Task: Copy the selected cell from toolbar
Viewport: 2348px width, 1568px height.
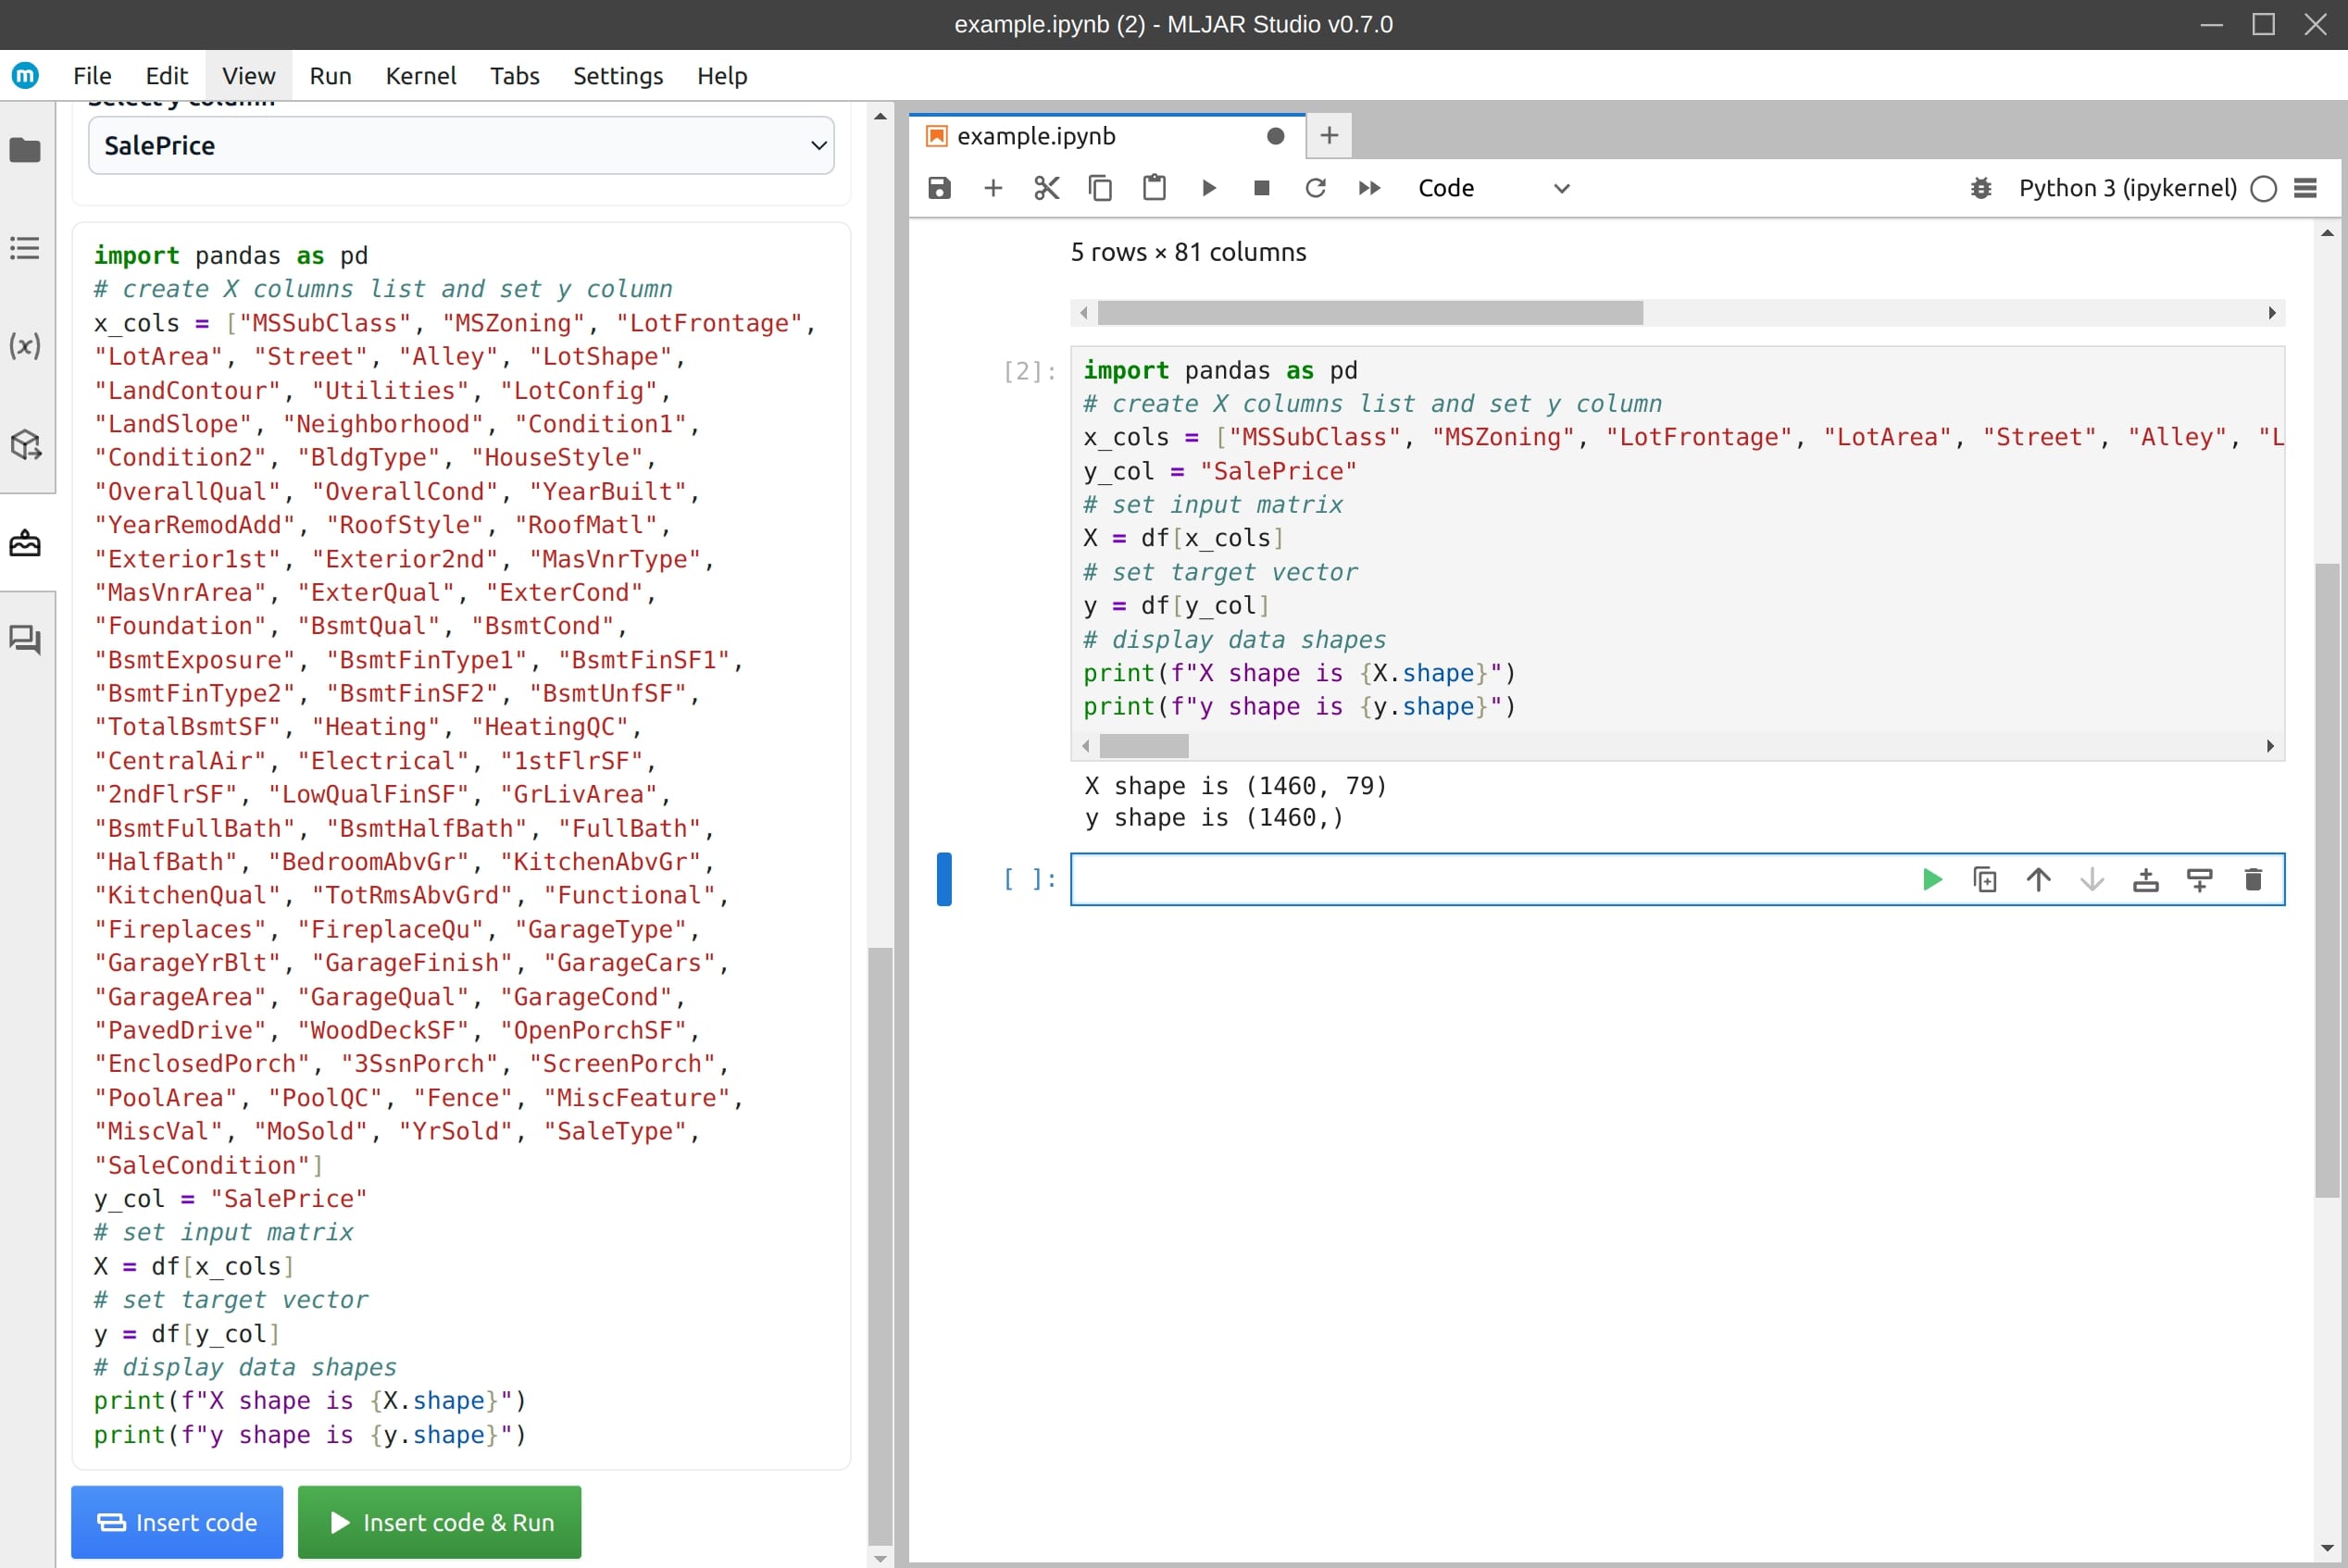Action: click(x=1100, y=188)
